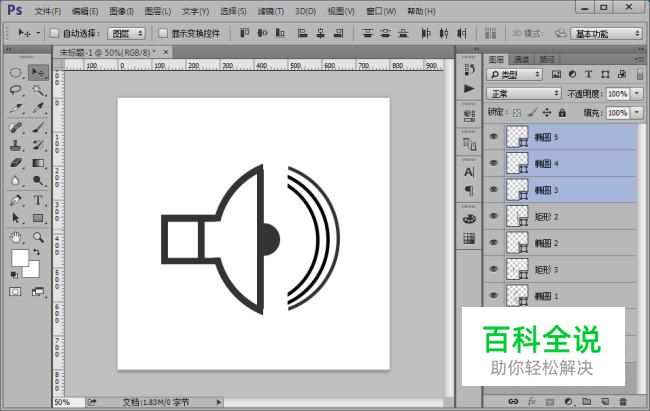Select the Zoom tool
Screen dimensions: 650x411
pyautogui.click(x=38, y=237)
